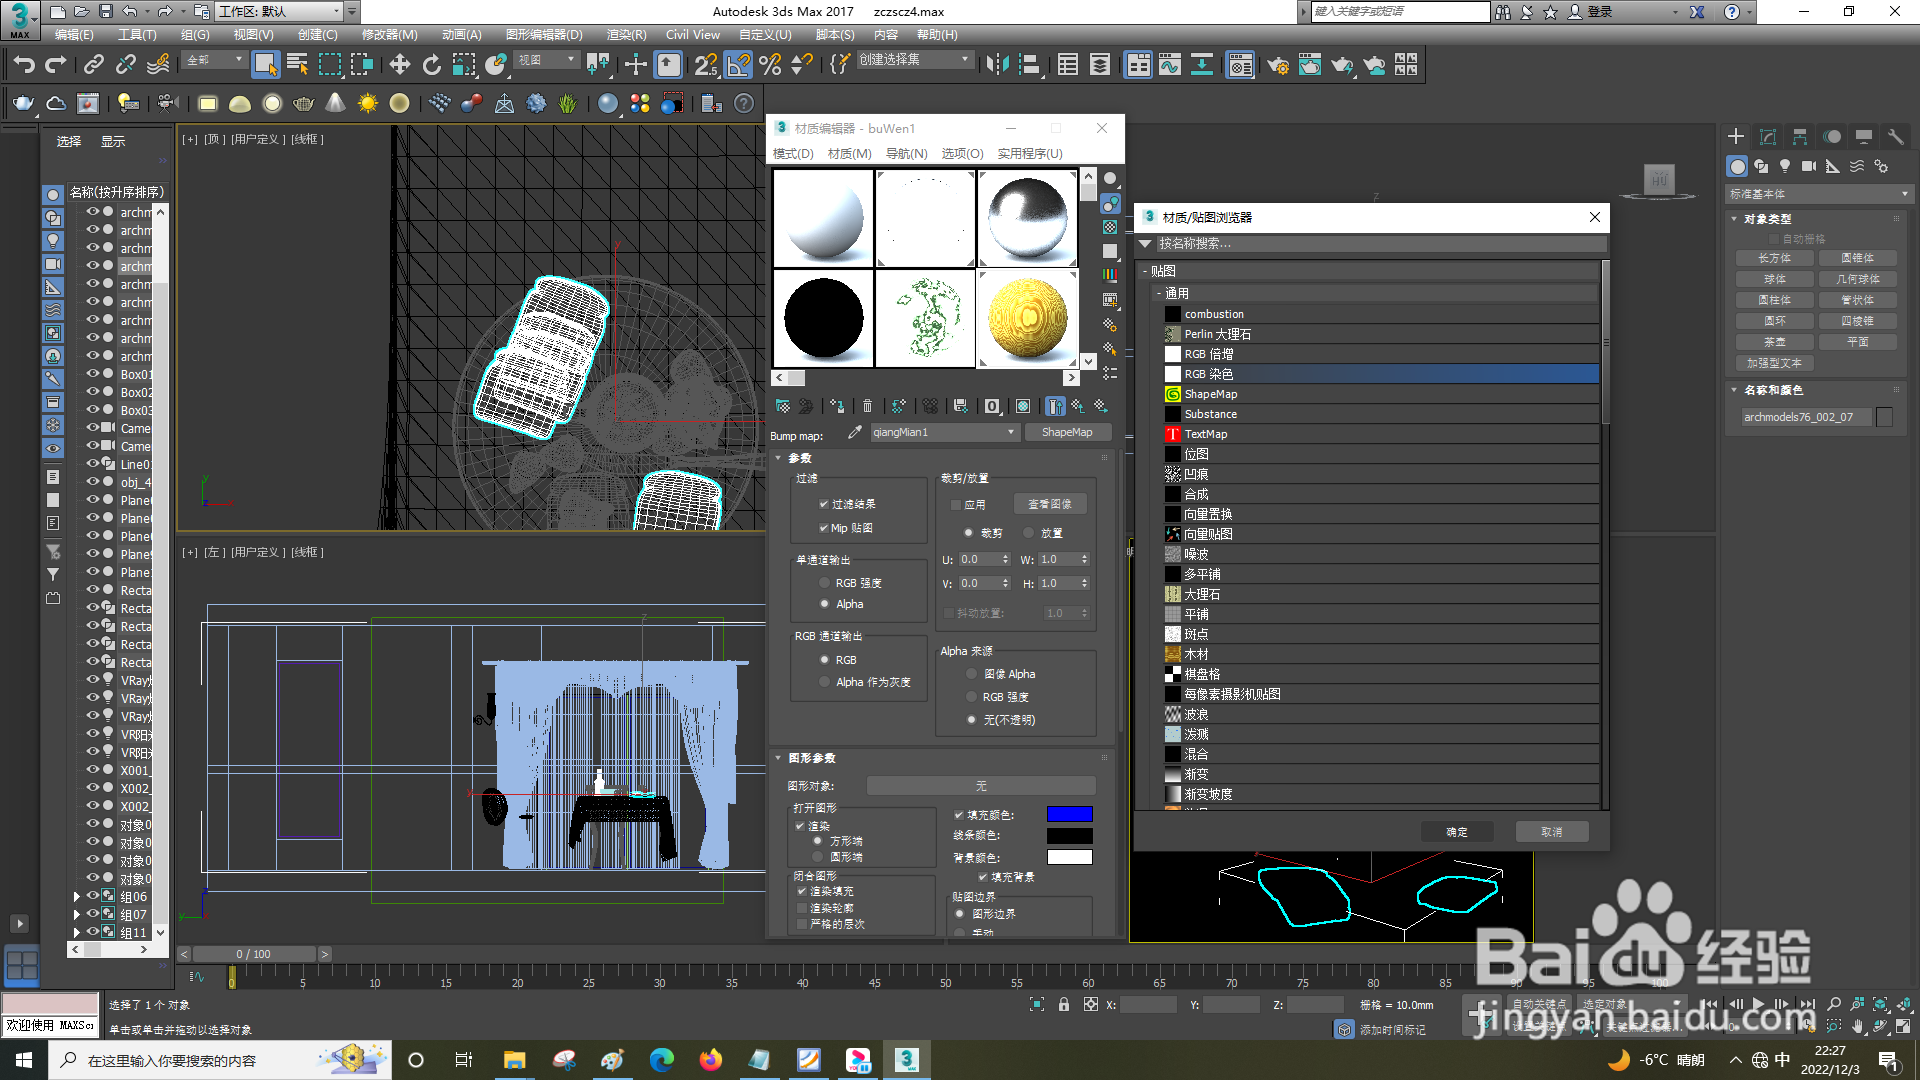Viewport: 1920px width, 1082px height.
Task: Open the 渲染(R) main menu
Action: point(626,34)
